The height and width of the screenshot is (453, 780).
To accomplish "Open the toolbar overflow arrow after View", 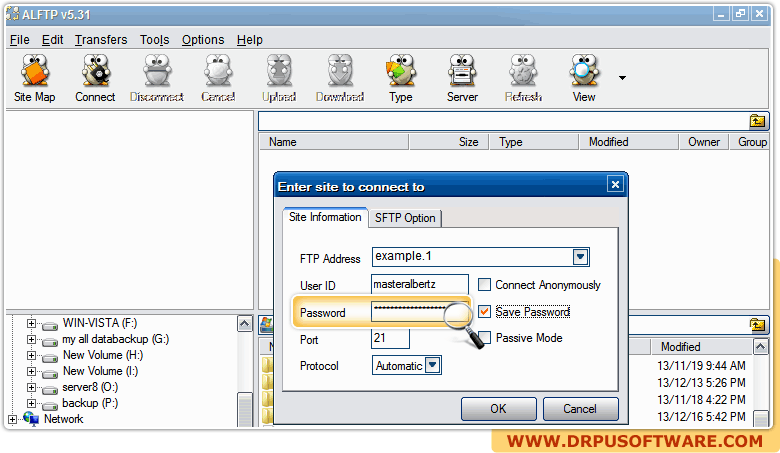I will 622,78.
